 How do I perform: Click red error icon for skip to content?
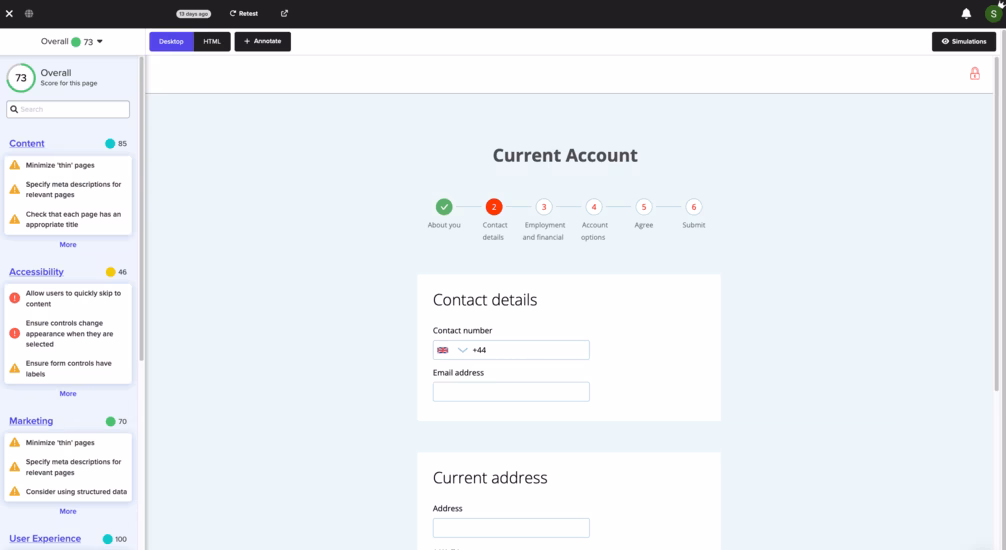15,298
